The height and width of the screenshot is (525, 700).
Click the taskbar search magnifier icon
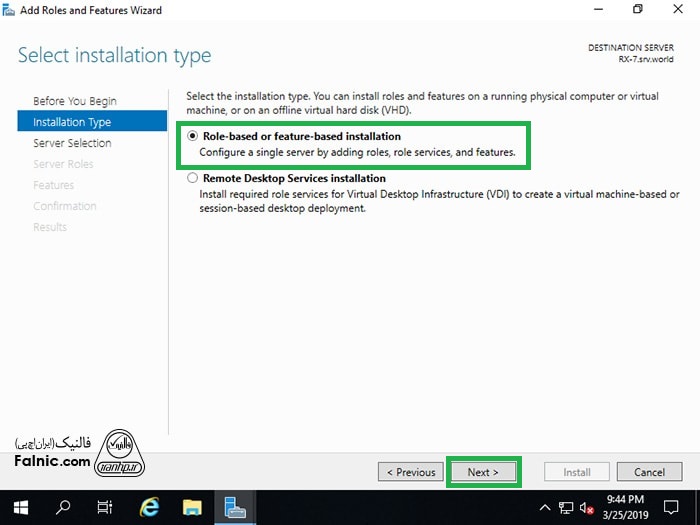[63, 507]
